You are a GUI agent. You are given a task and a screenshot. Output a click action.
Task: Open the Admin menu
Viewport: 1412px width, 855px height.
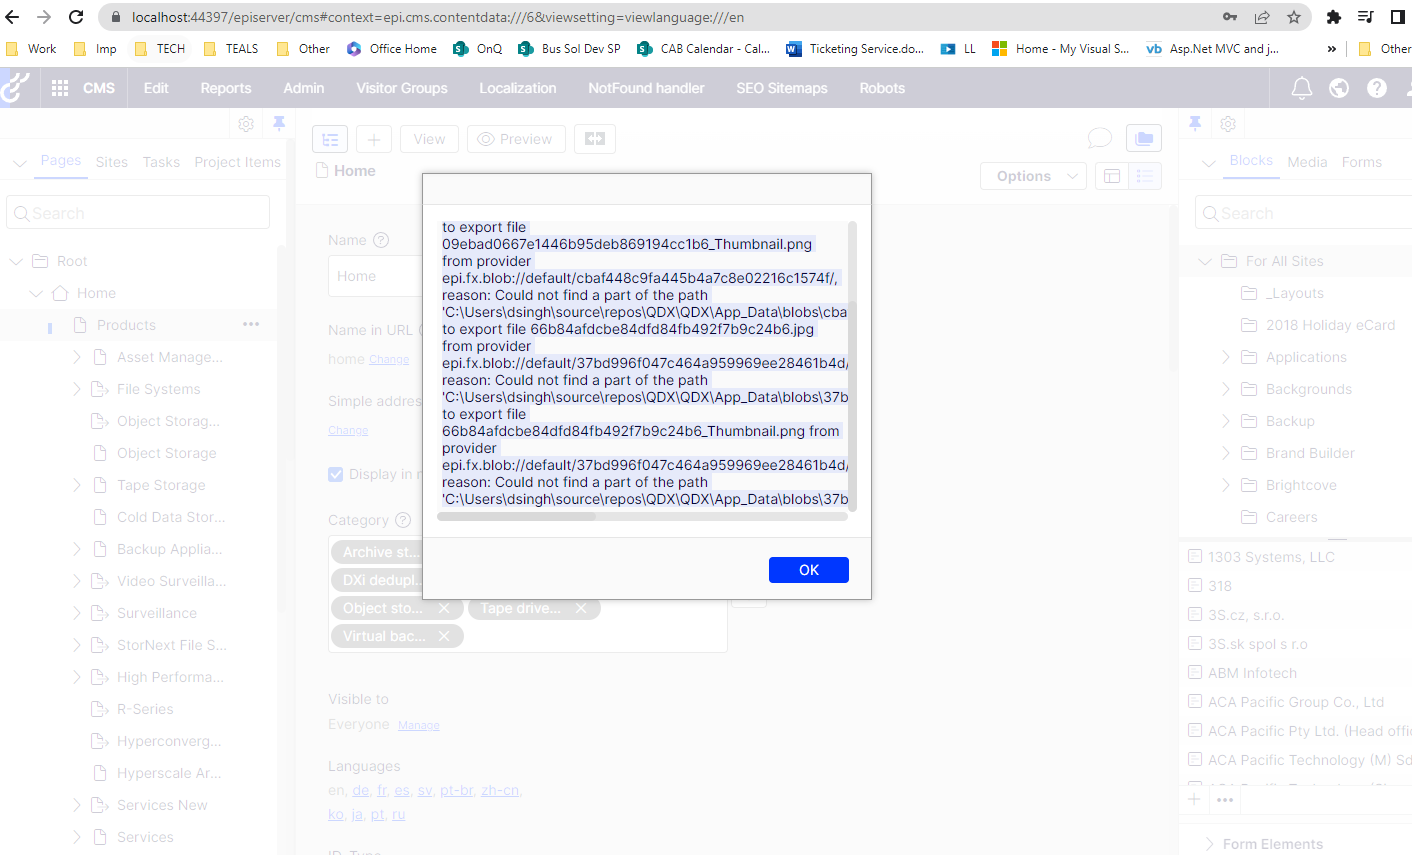click(303, 88)
